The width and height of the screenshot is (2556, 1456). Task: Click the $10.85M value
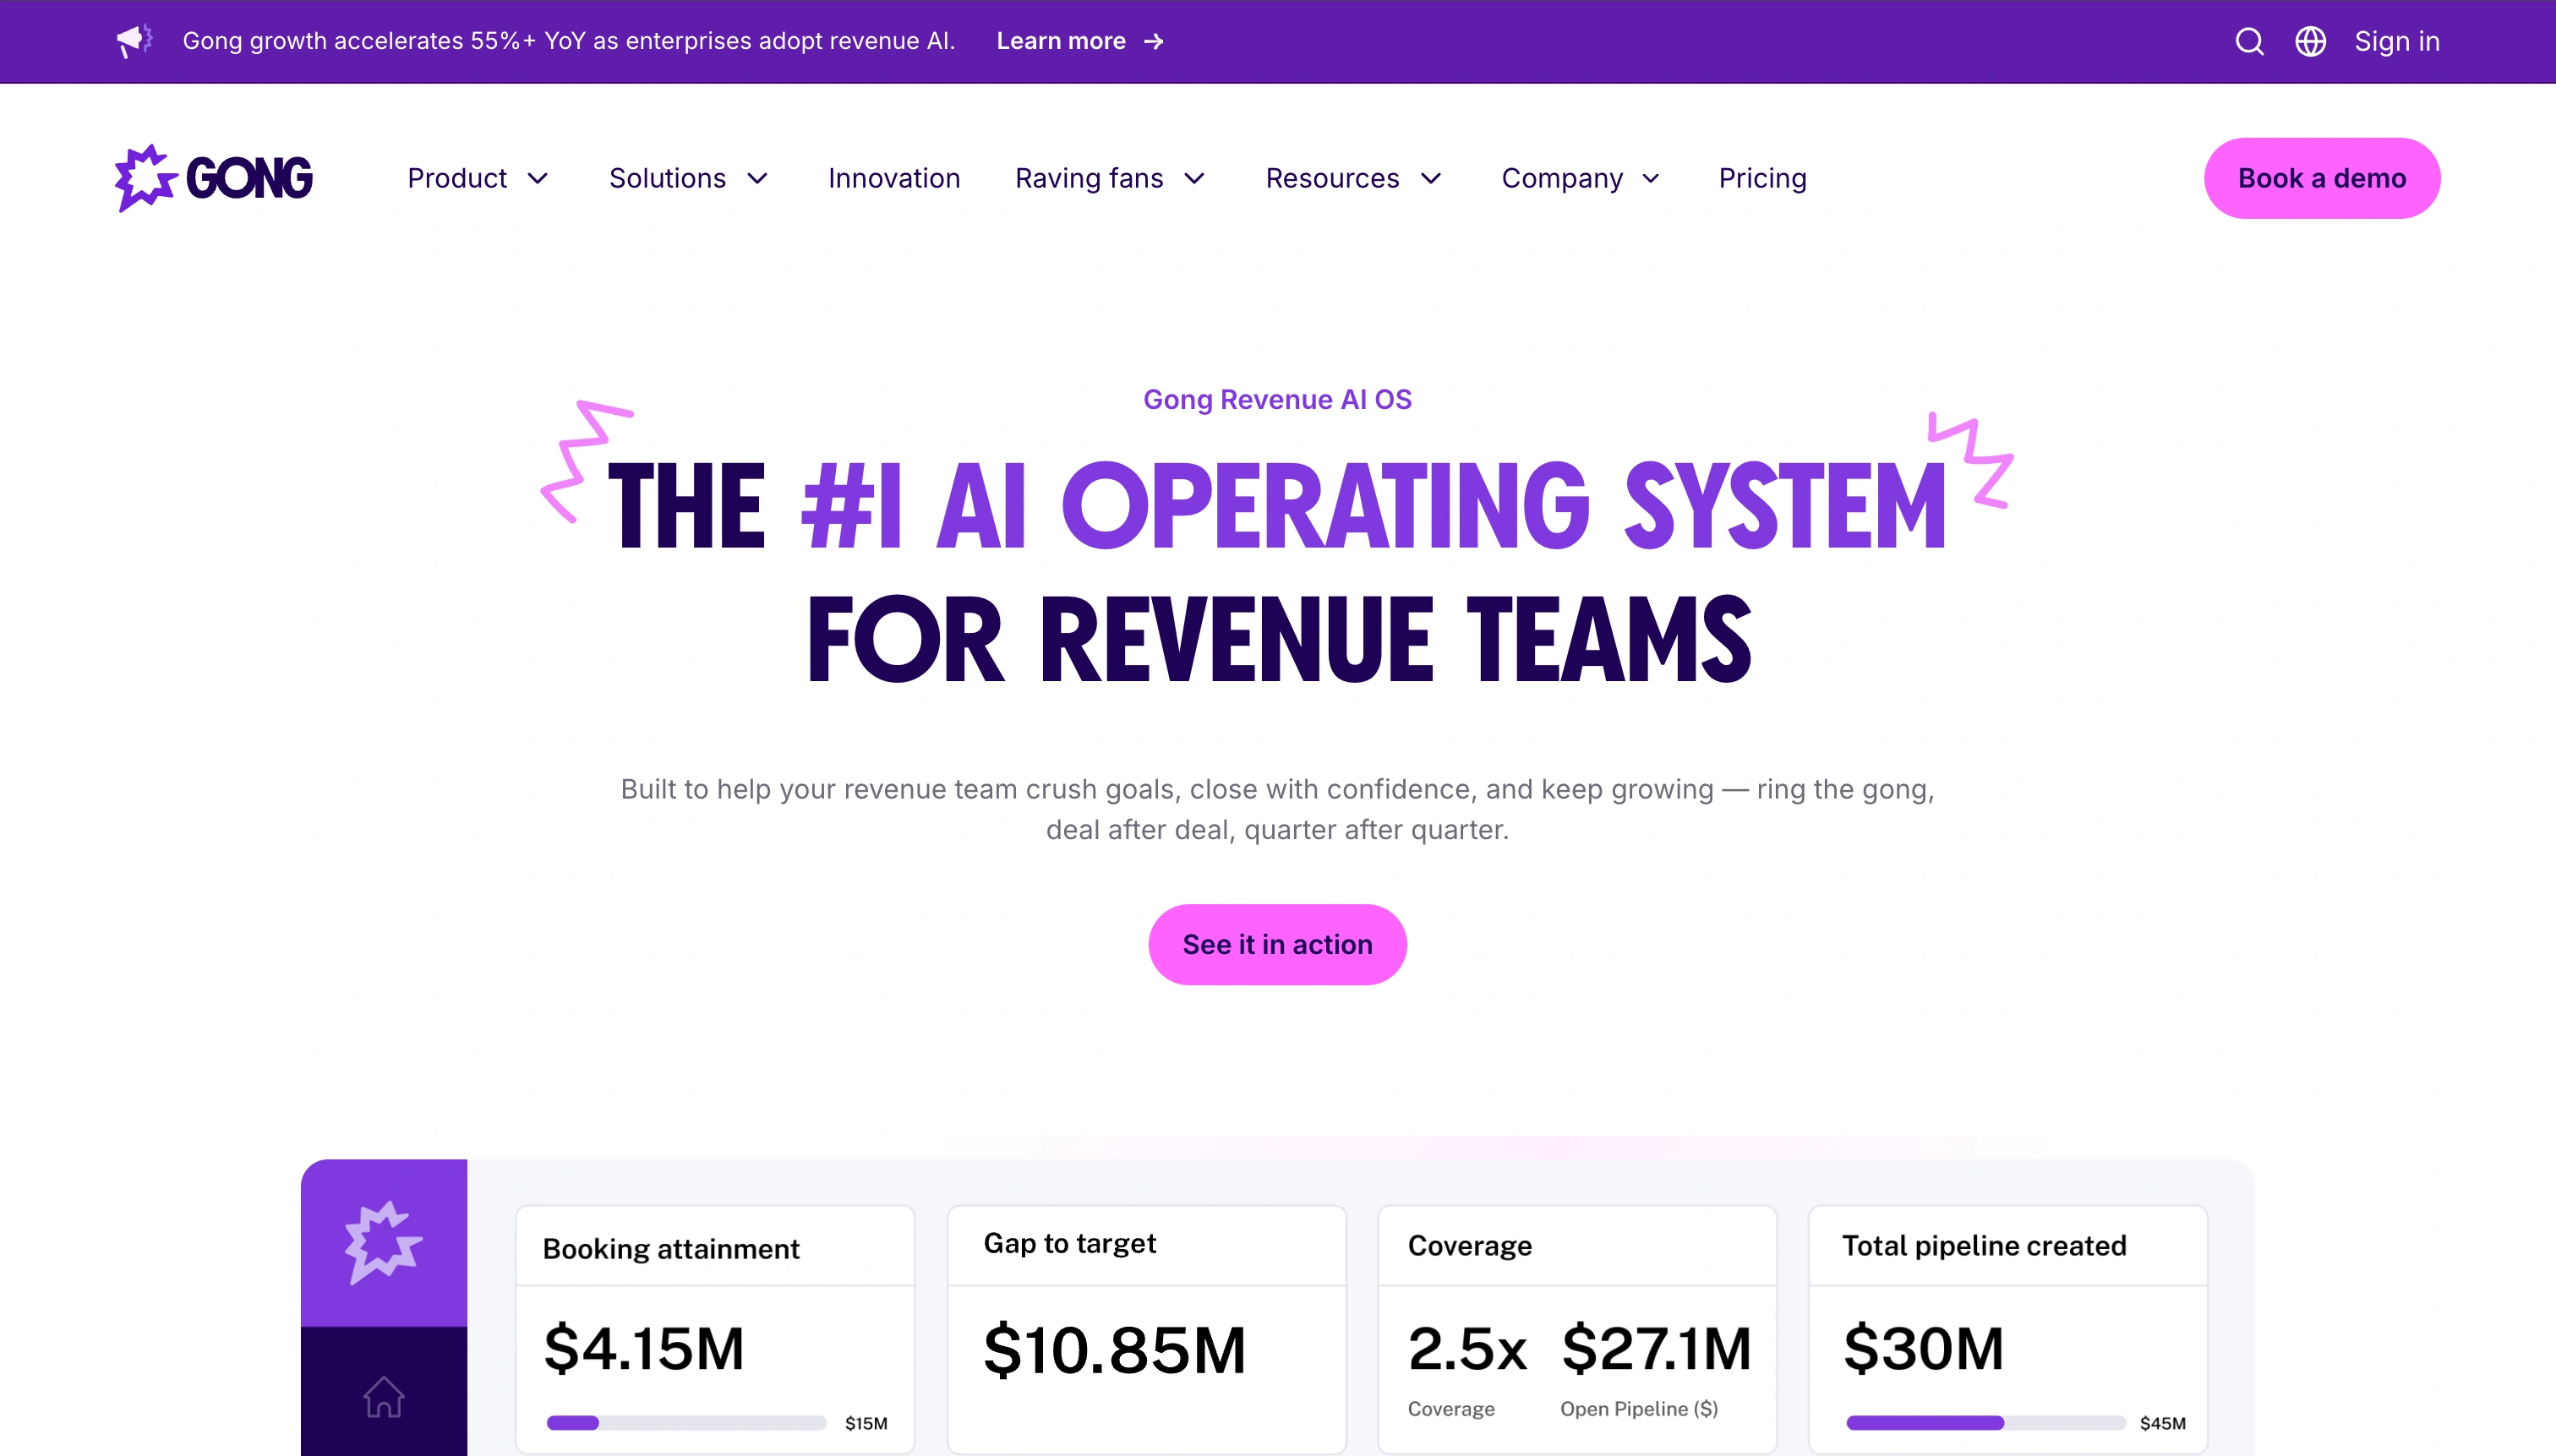[x=1115, y=1350]
